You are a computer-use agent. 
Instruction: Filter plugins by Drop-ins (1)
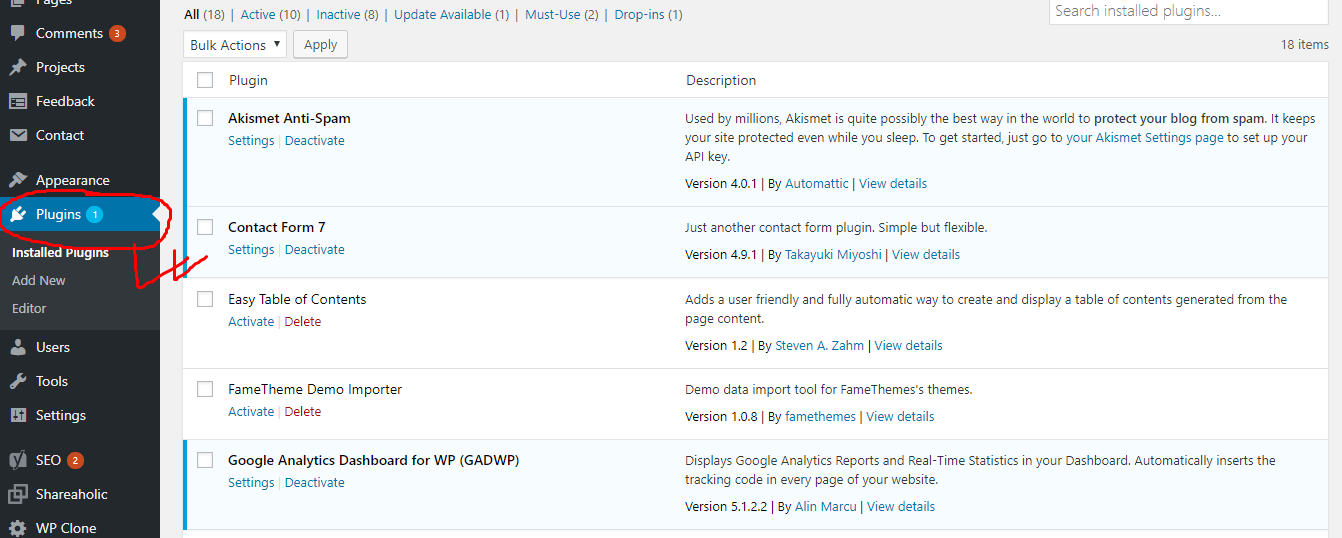(x=648, y=14)
